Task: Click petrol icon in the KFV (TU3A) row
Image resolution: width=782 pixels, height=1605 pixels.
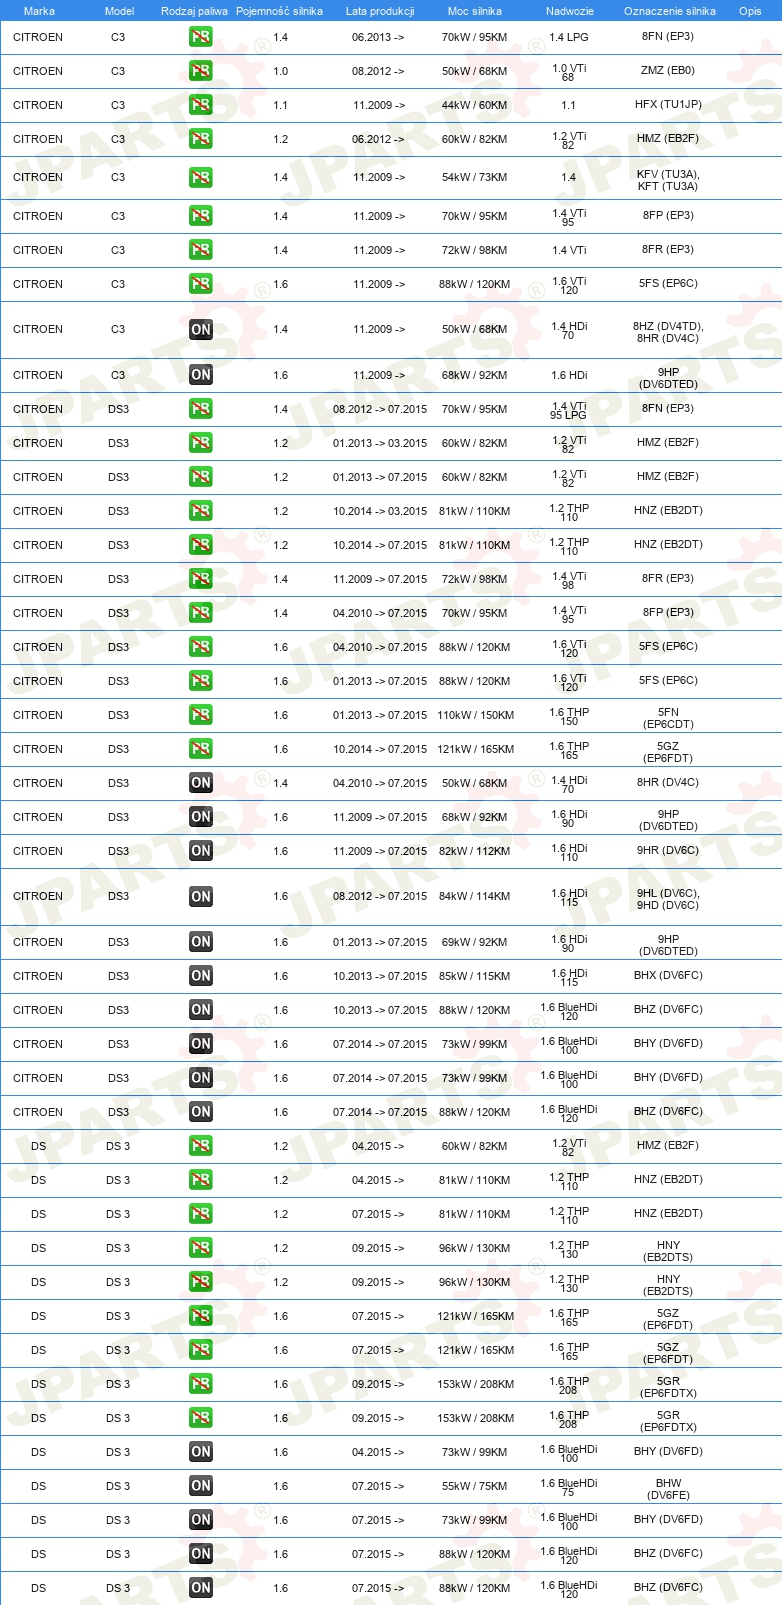Action: [x=201, y=177]
